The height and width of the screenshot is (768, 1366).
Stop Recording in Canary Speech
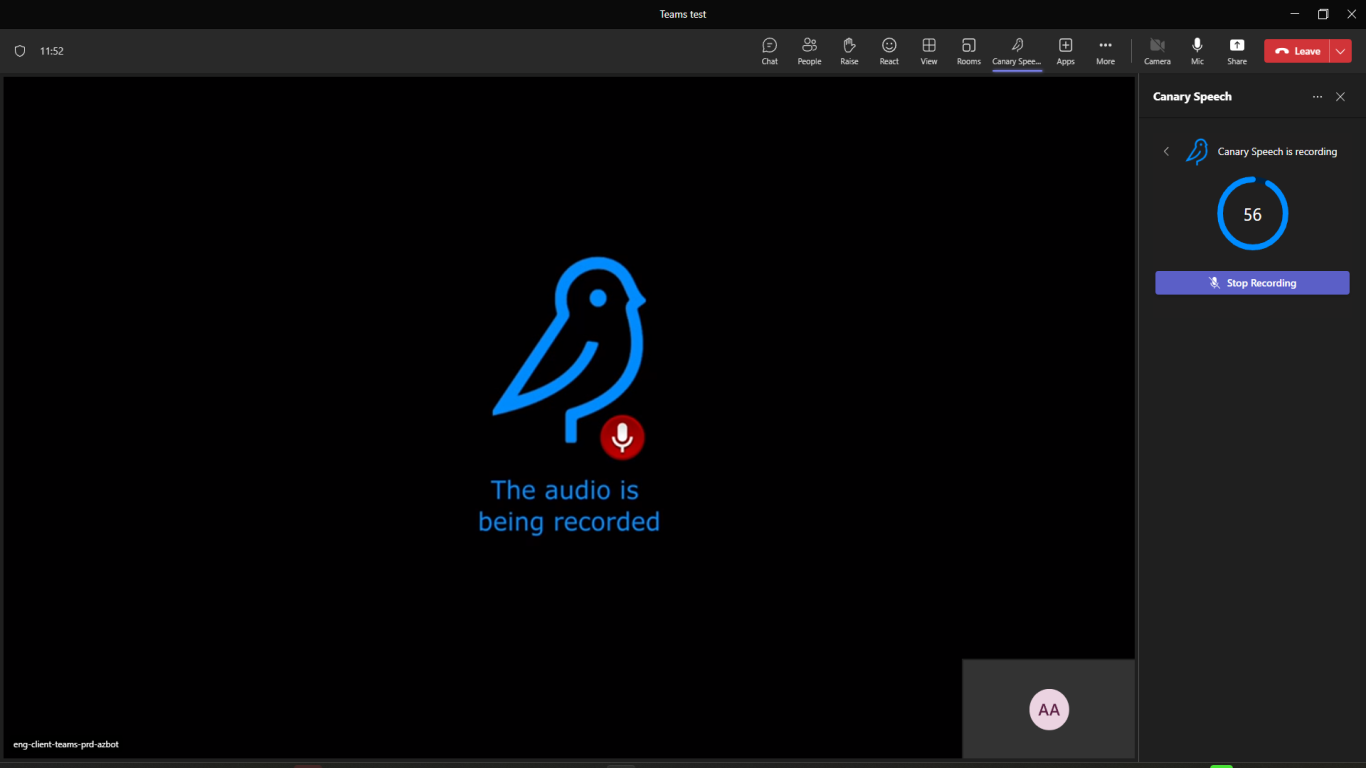[1252, 283]
